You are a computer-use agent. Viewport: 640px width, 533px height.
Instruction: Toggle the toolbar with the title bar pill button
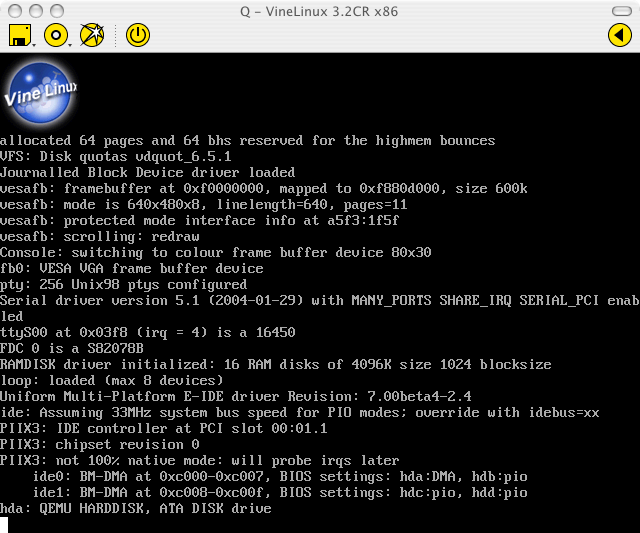point(622,11)
